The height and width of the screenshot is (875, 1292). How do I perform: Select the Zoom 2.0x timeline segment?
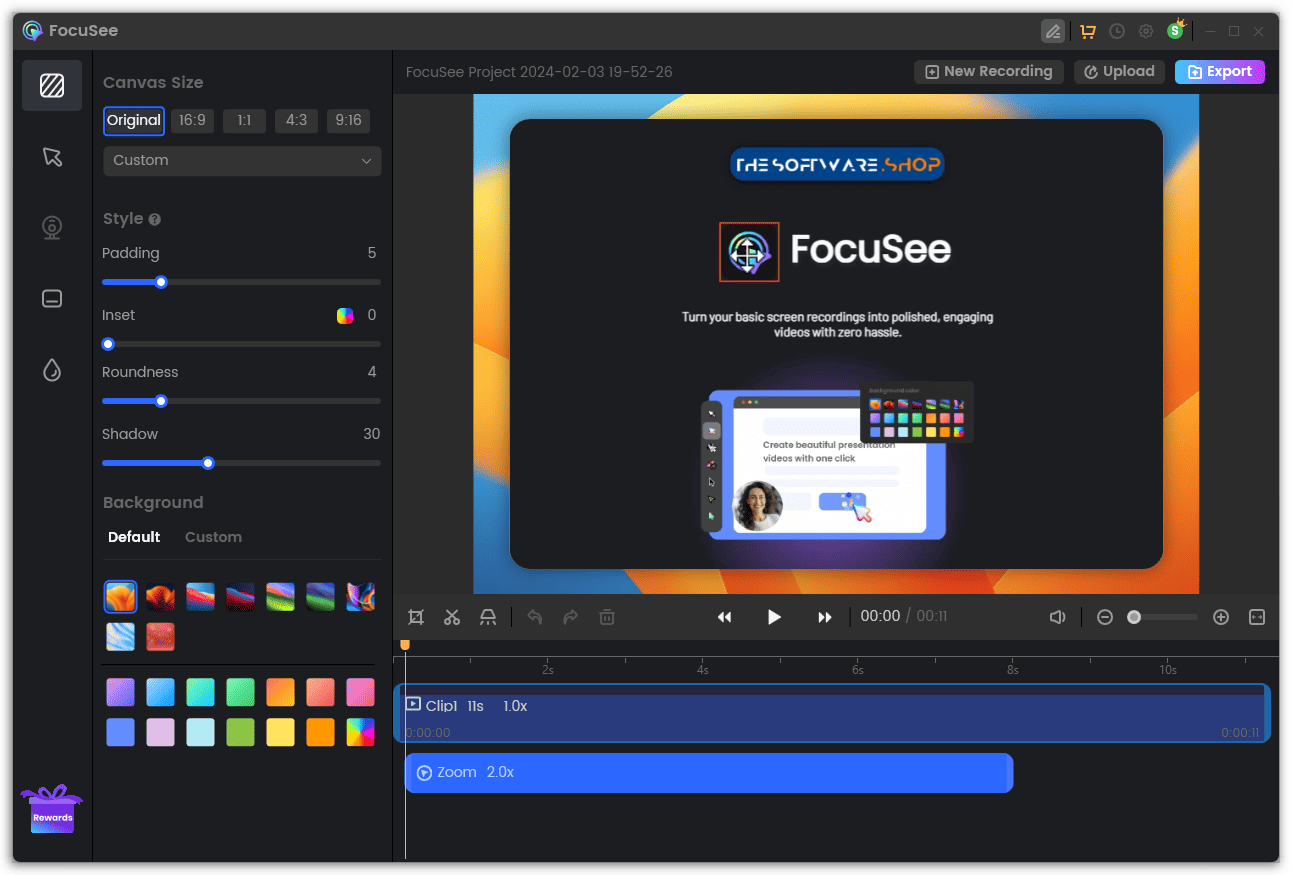coord(709,773)
